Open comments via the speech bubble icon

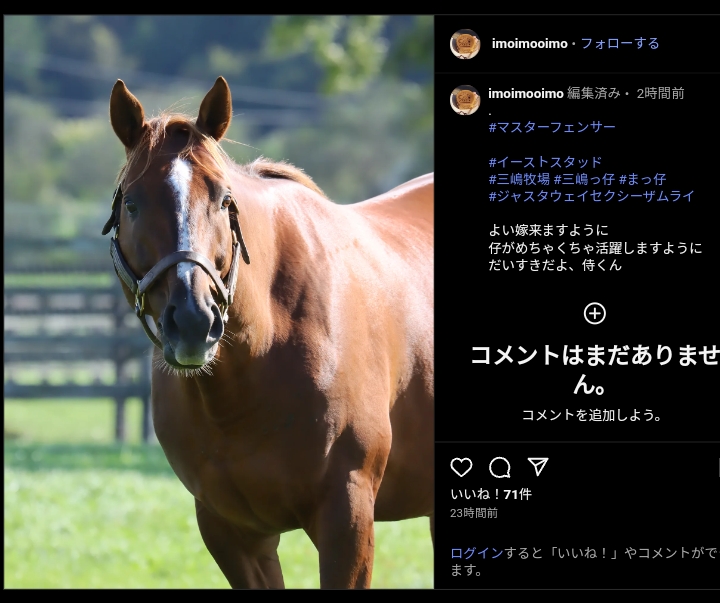[x=500, y=468]
